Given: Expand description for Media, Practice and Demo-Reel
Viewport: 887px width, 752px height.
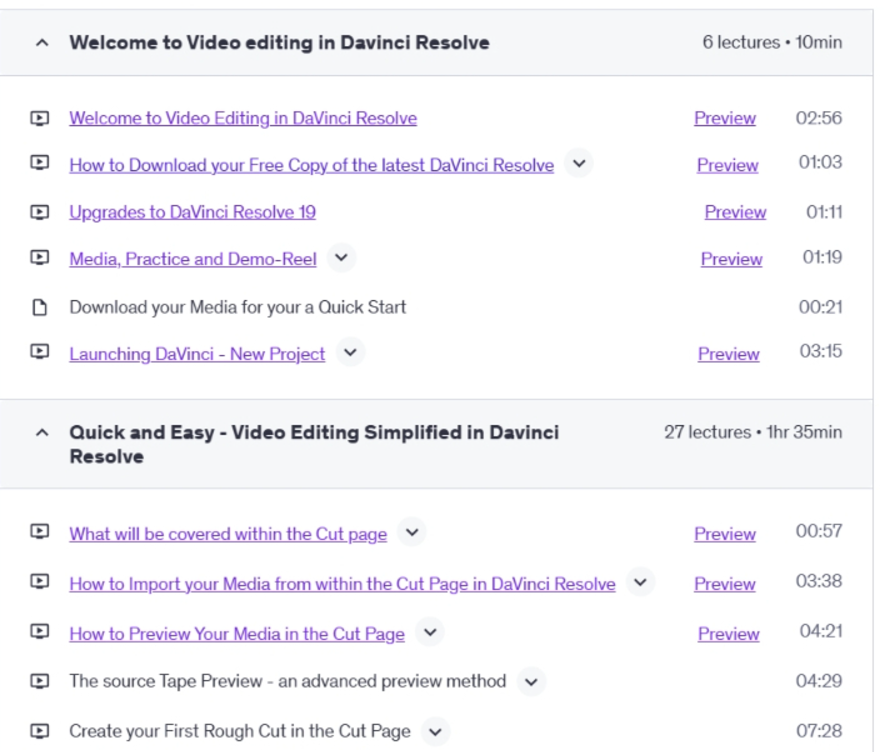Looking at the screenshot, I should pyautogui.click(x=341, y=257).
